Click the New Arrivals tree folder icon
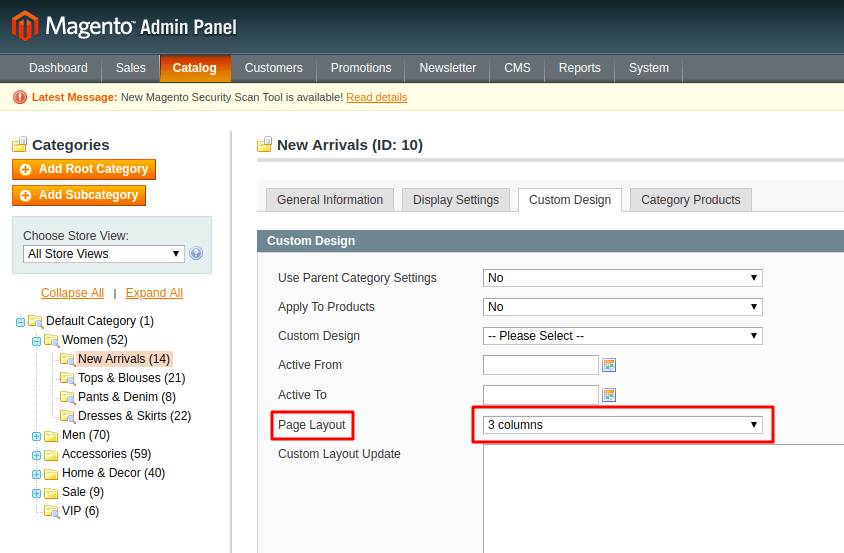This screenshot has width=844, height=553. 67,359
